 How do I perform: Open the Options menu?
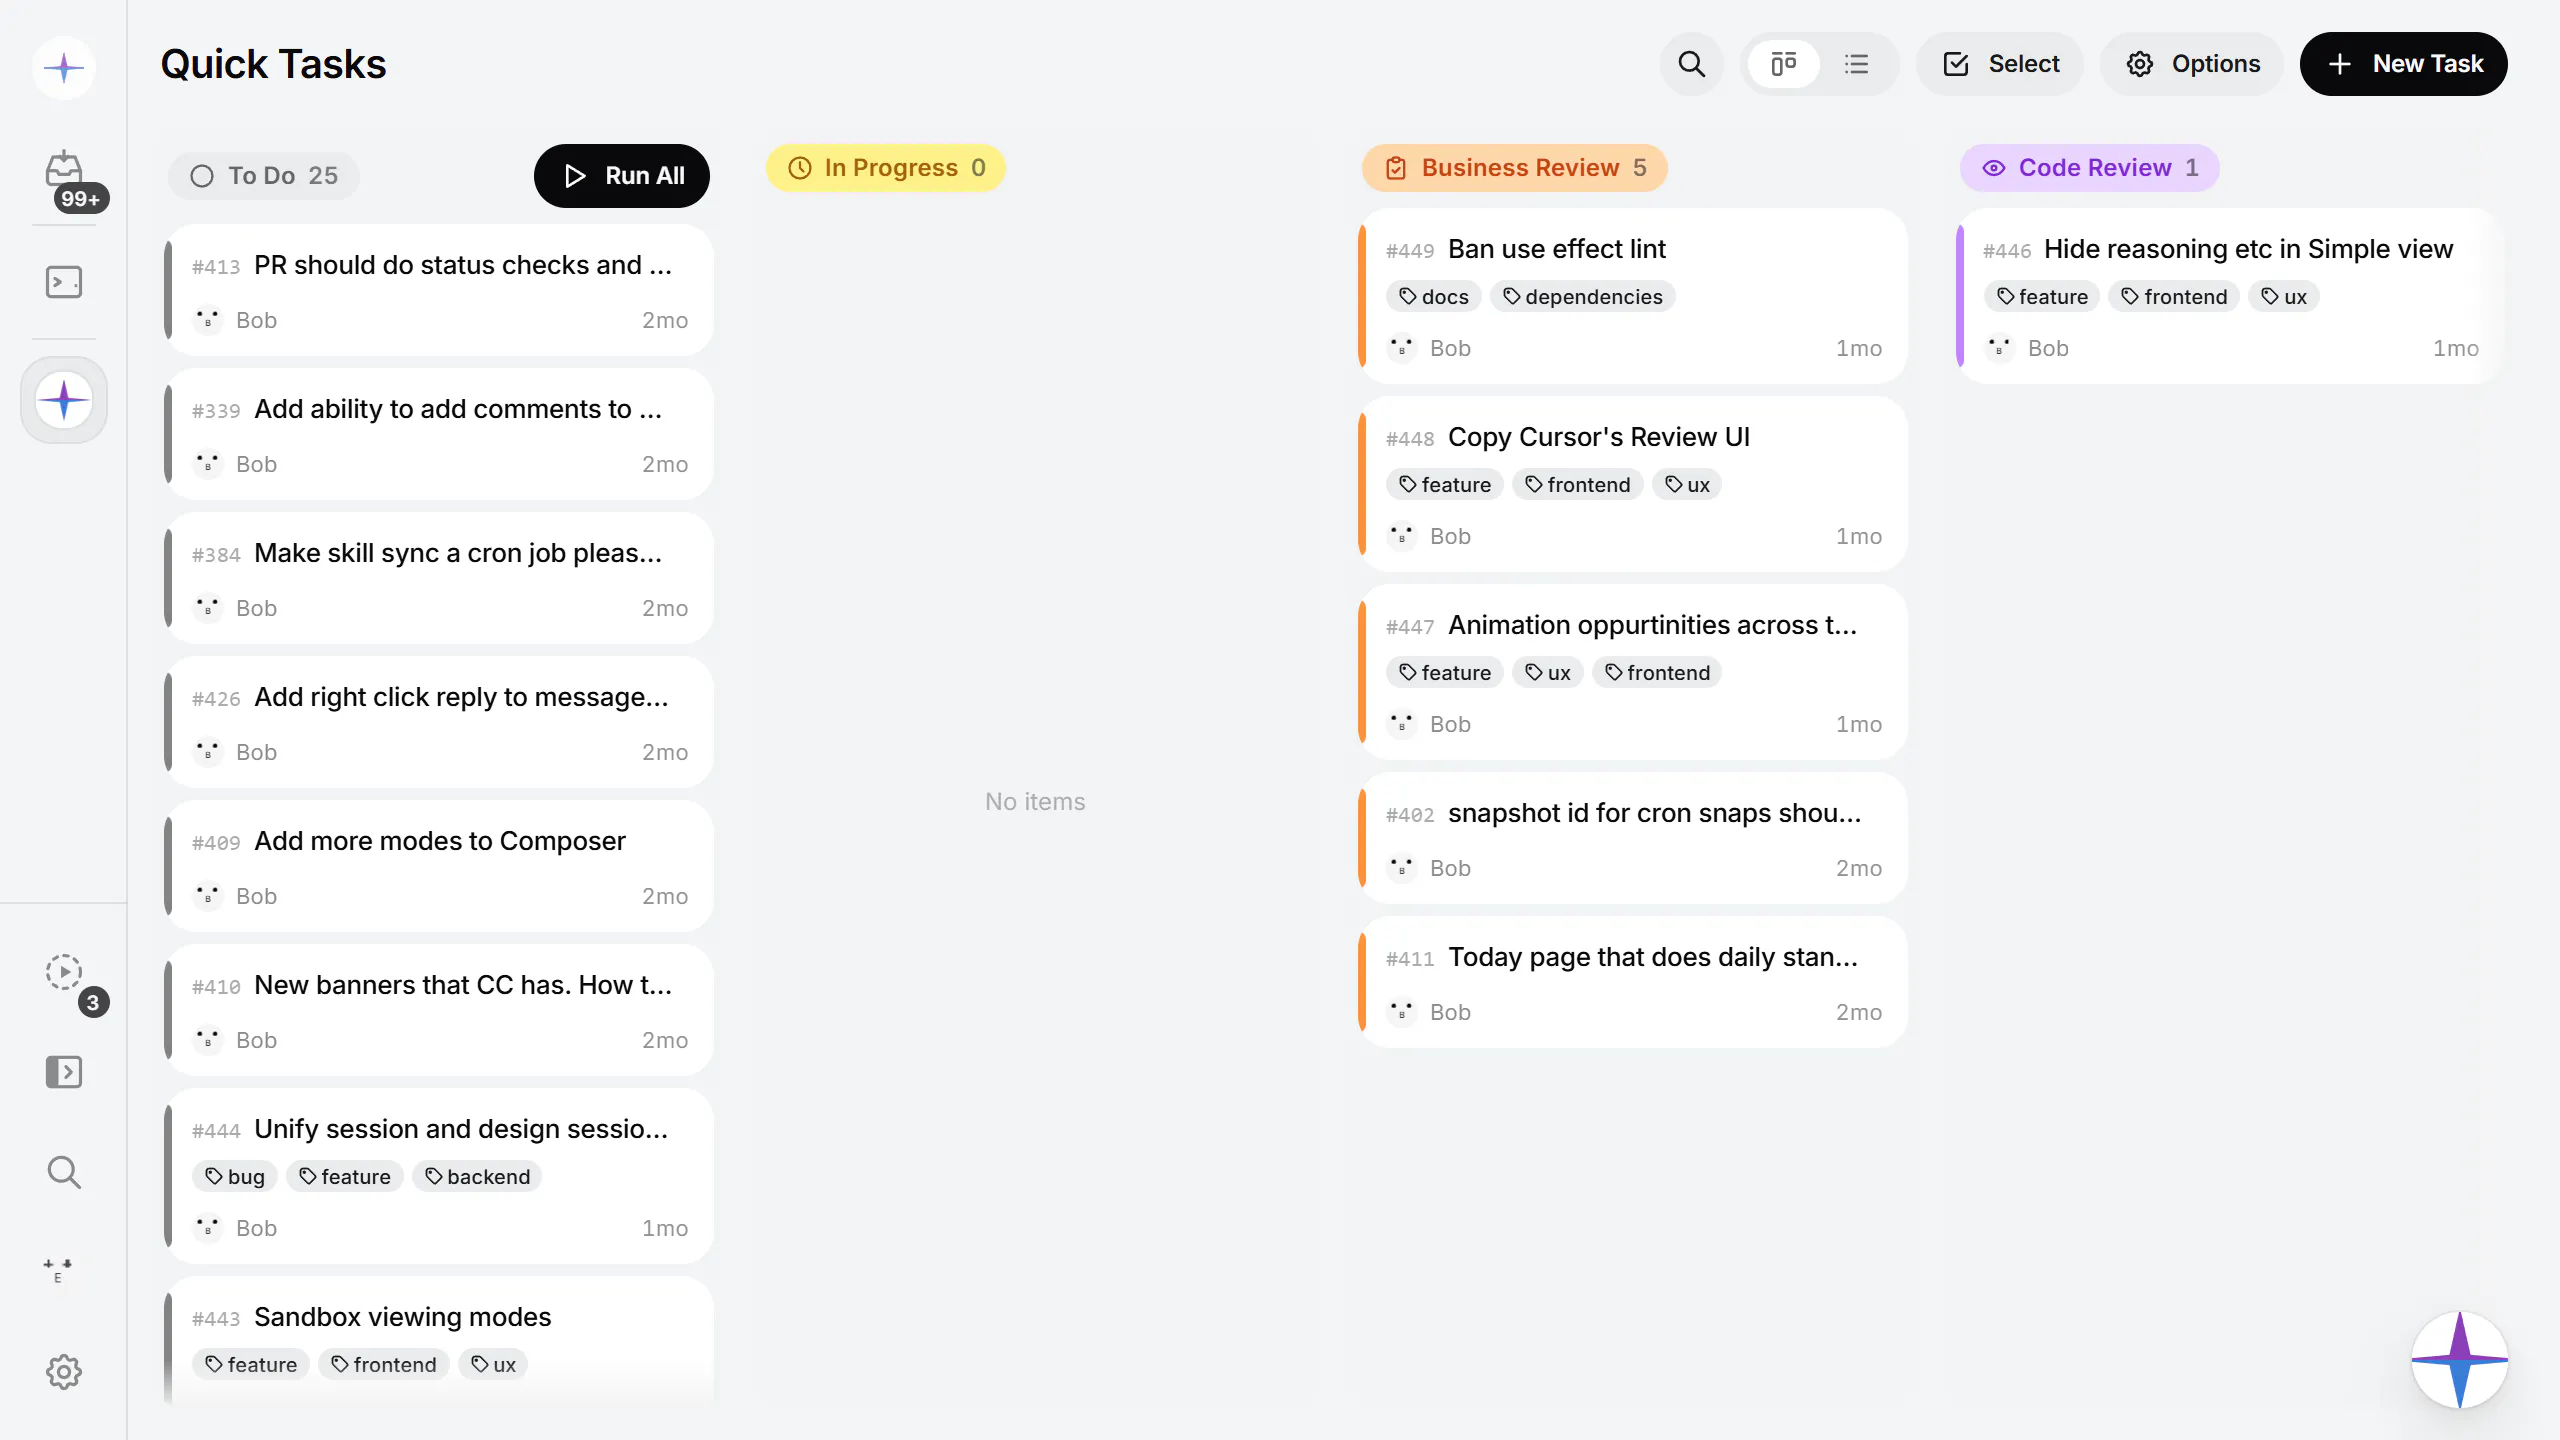point(2192,64)
